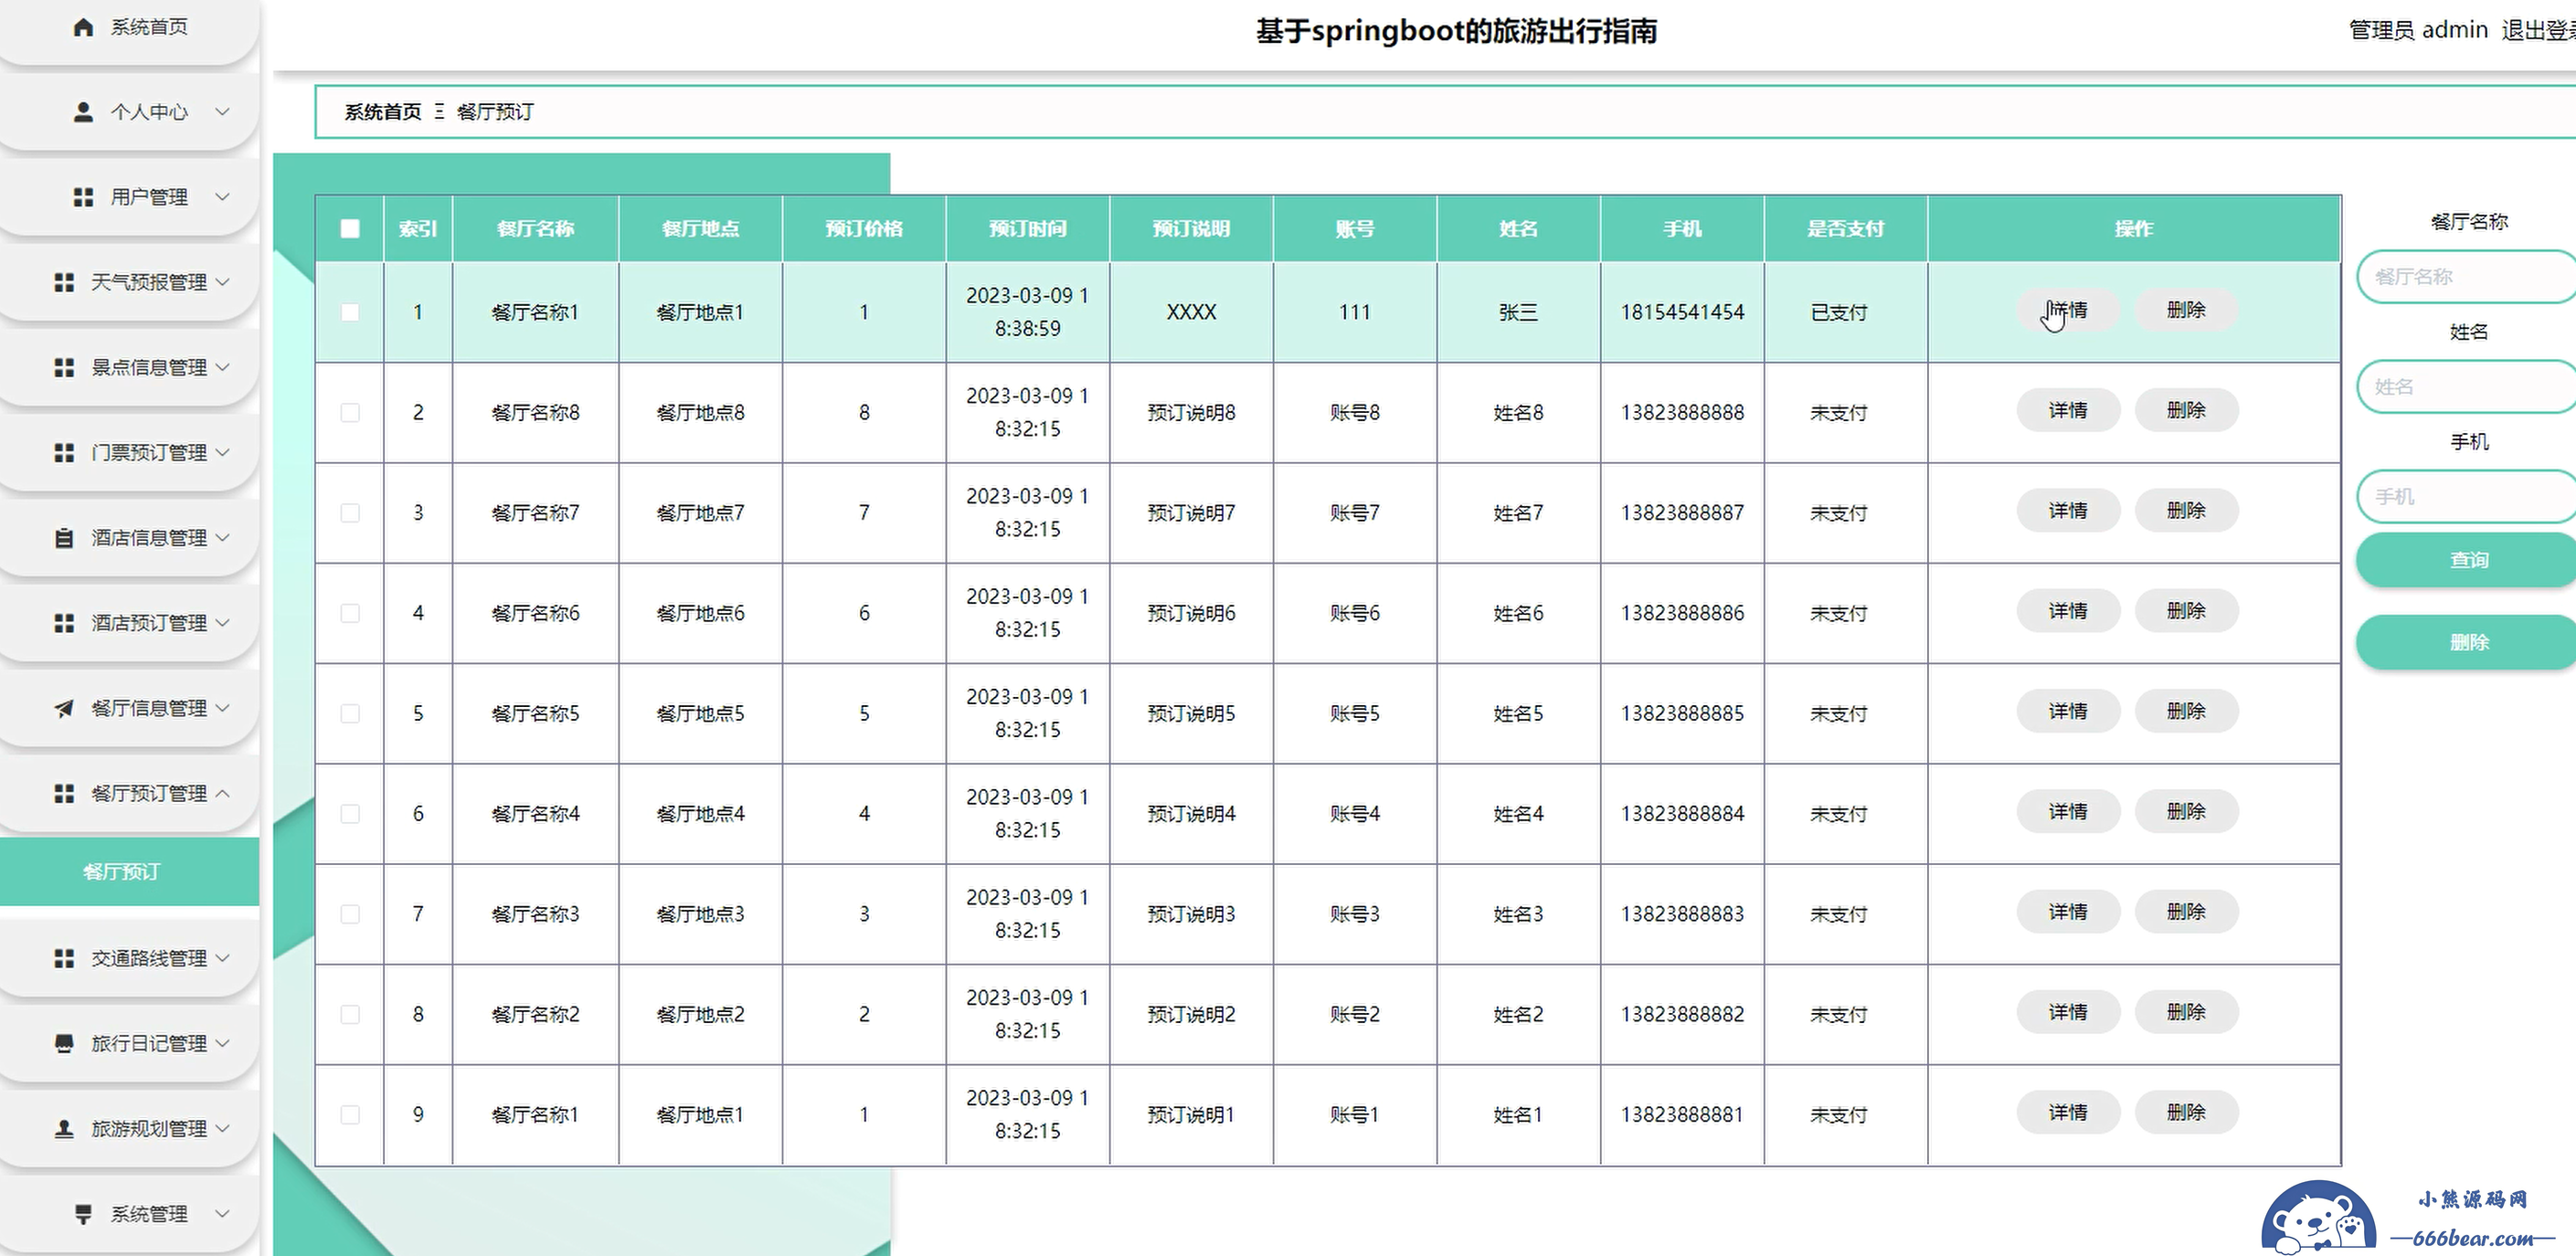This screenshot has width=2576, height=1256.
Task: Click the grid icon beside 天气预报管理
Action: (64, 282)
